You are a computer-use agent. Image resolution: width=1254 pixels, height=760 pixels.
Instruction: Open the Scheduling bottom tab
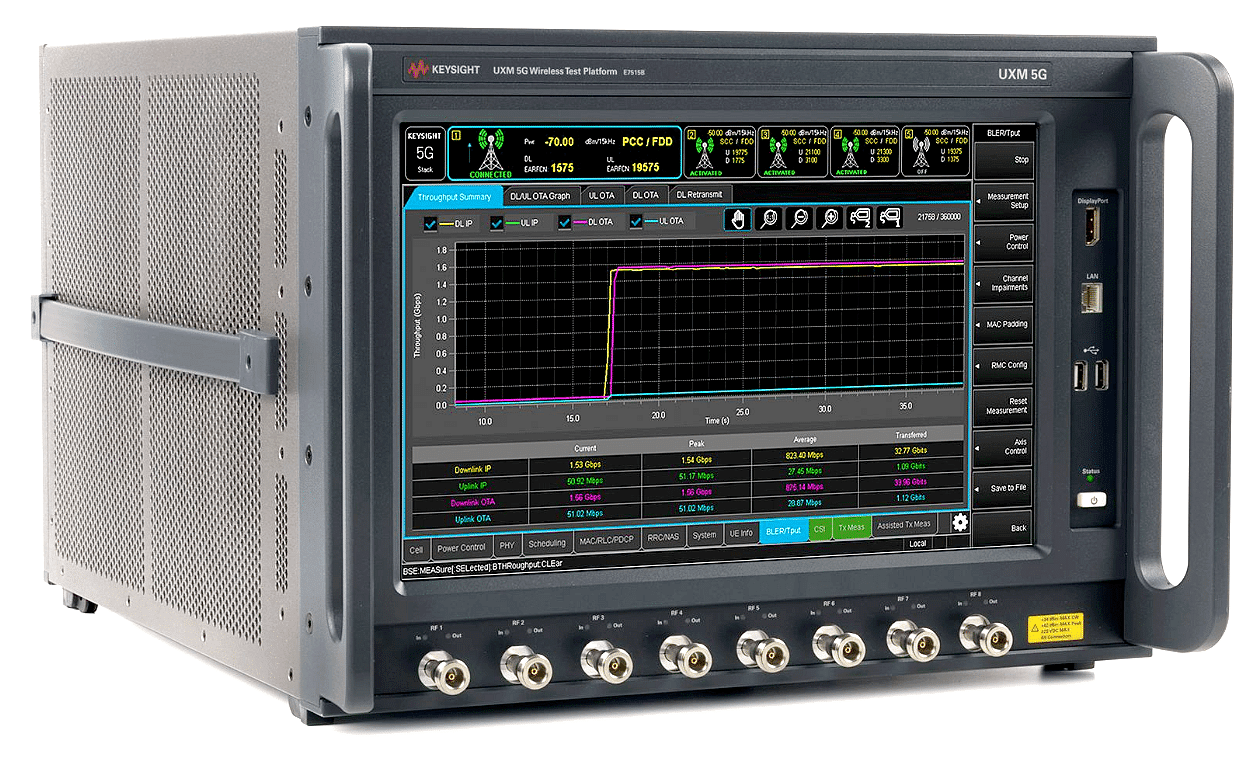click(x=547, y=544)
